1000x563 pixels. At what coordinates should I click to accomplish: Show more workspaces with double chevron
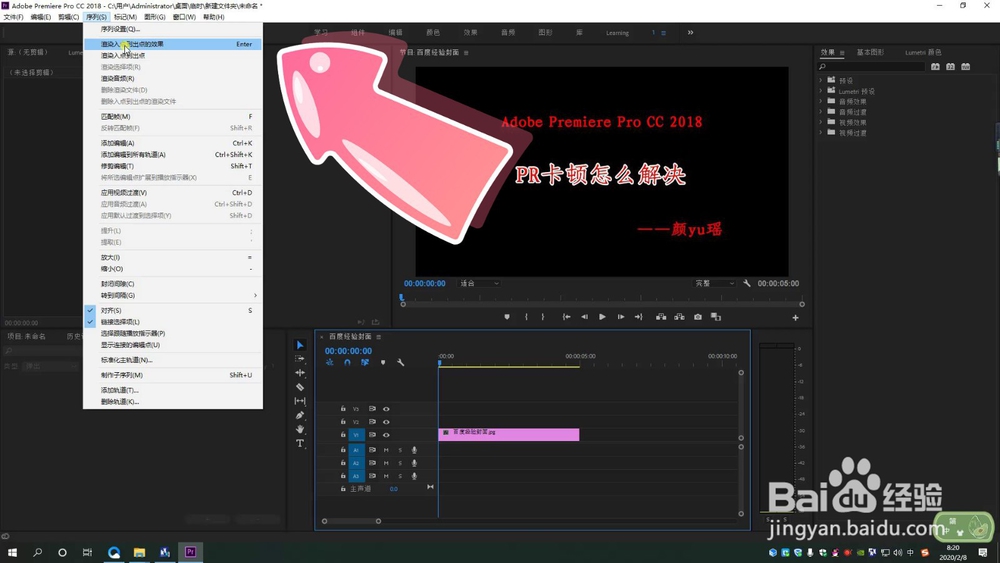tap(690, 33)
